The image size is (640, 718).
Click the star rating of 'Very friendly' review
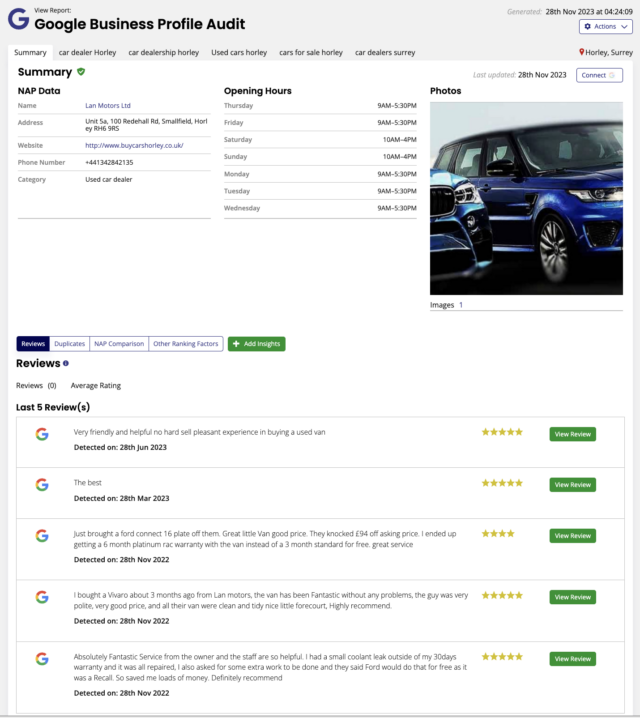[502, 432]
